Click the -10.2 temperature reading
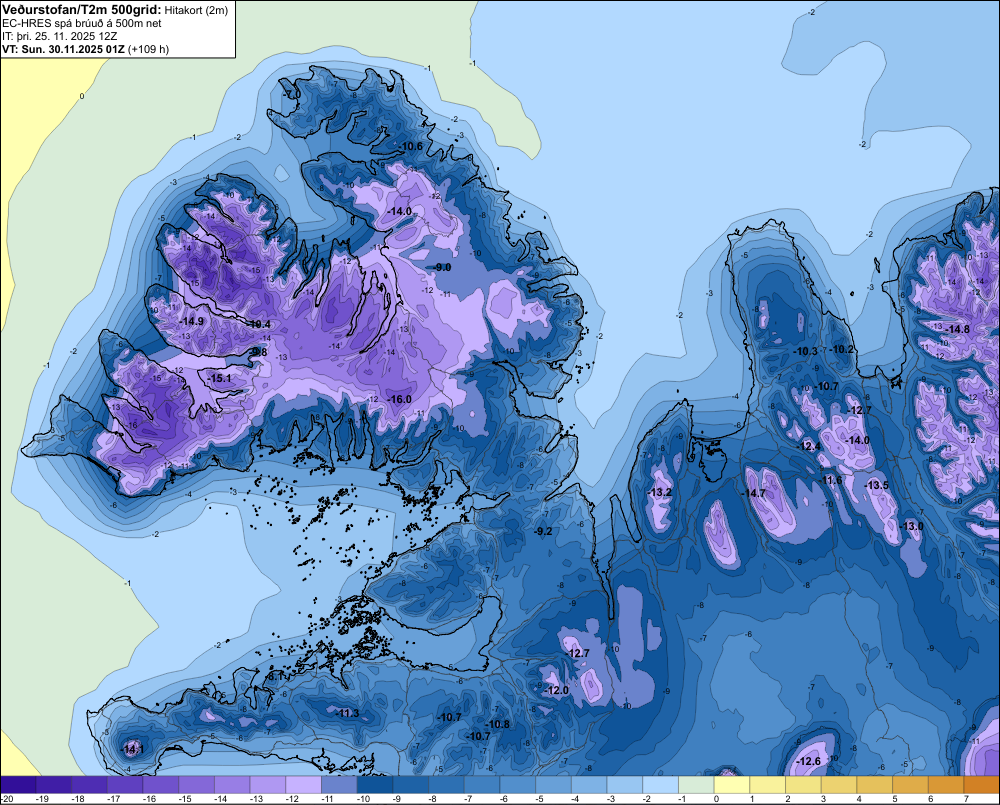This screenshot has height=805, width=1000. [x=842, y=350]
